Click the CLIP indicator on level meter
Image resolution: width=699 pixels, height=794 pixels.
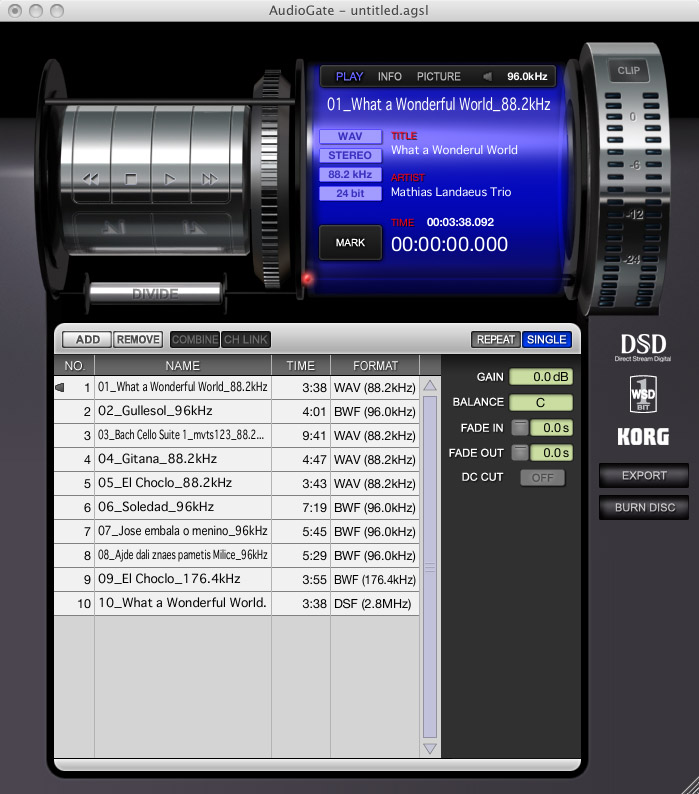[628, 71]
